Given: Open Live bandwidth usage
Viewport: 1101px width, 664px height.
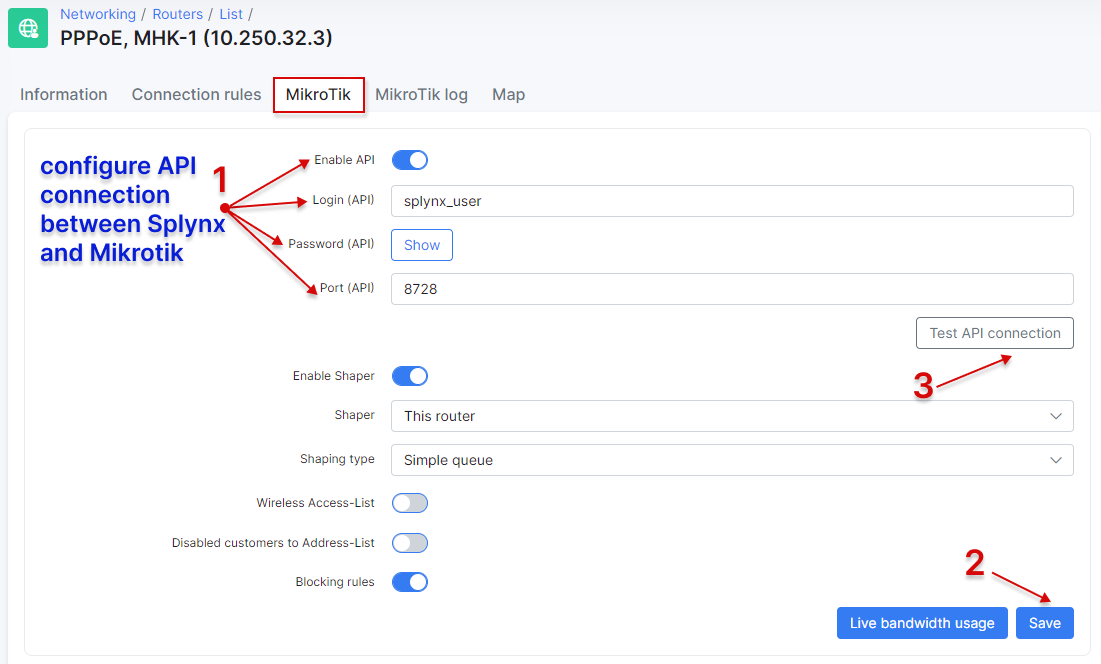Looking at the screenshot, I should pyautogui.click(x=922, y=623).
